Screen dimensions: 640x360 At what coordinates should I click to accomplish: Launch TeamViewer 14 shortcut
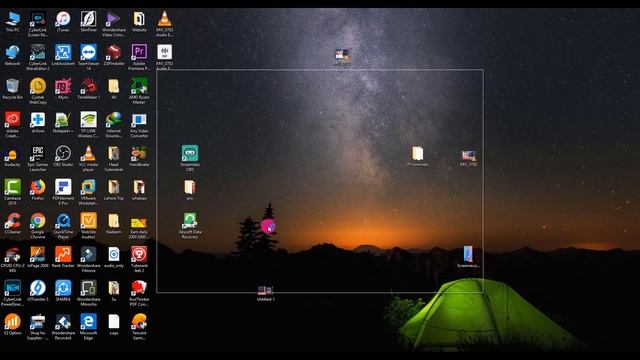[x=88, y=58]
